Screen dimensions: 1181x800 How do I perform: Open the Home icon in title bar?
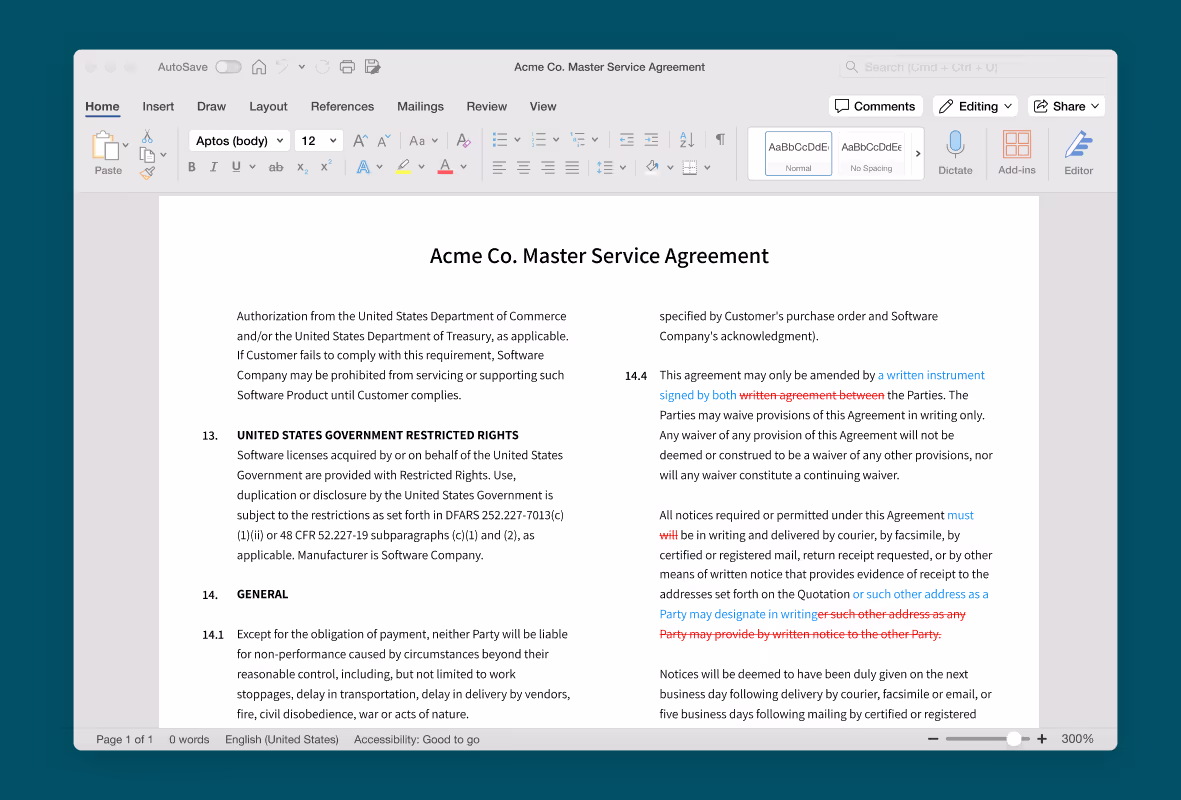point(259,67)
